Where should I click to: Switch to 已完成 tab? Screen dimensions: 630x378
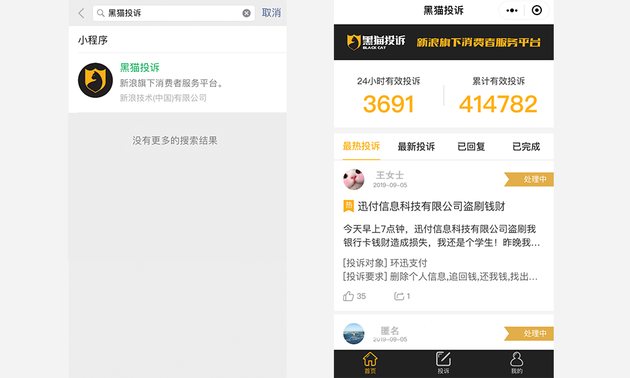(x=526, y=147)
